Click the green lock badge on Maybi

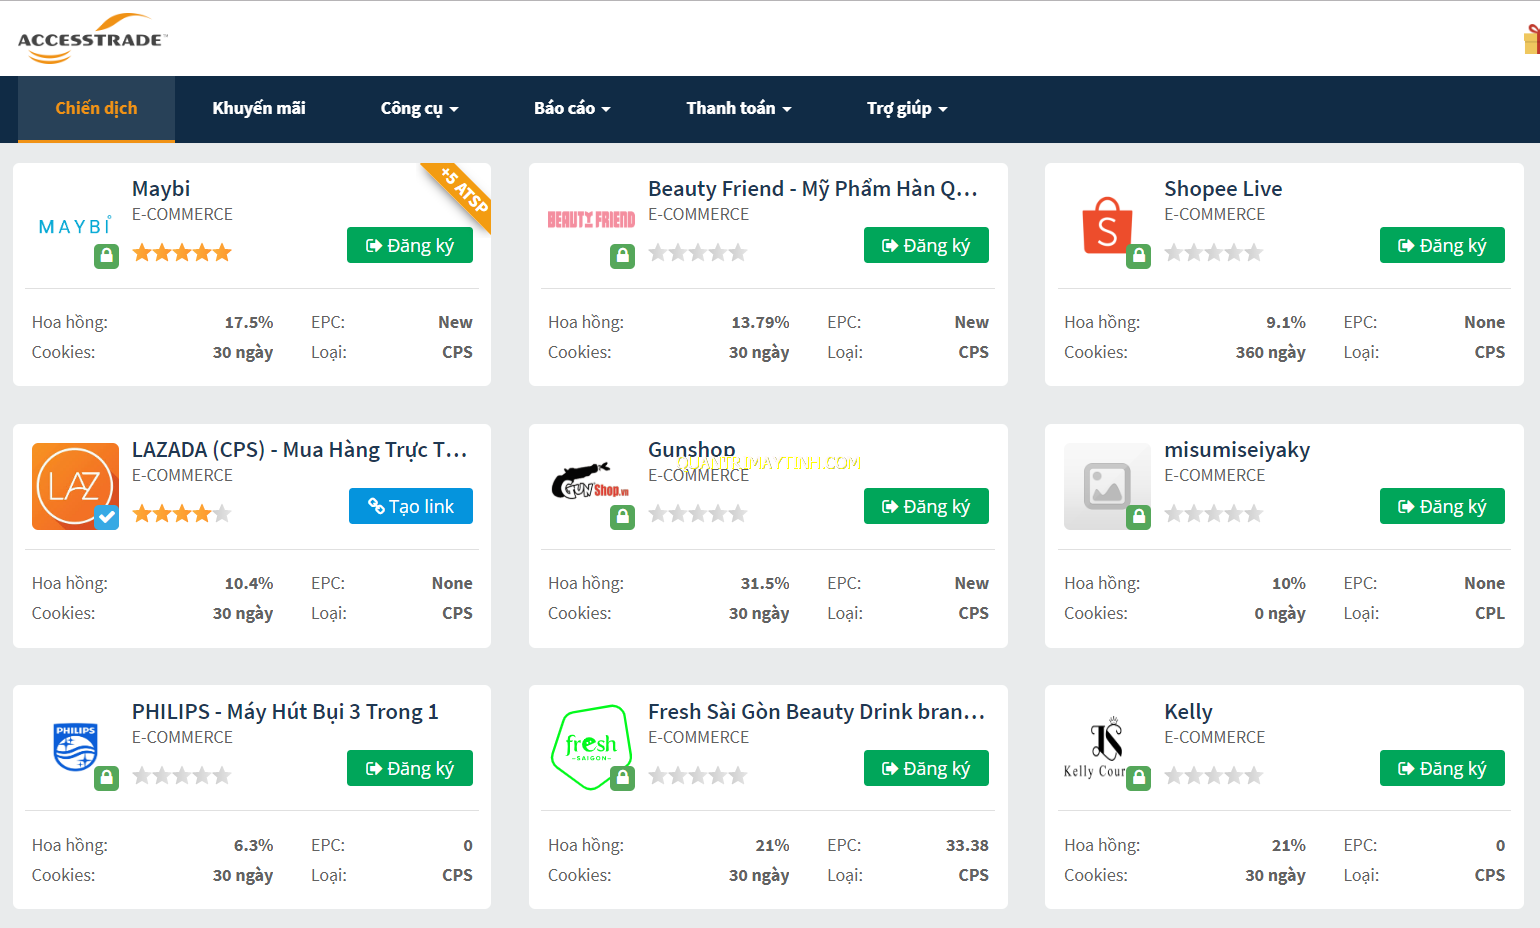click(106, 256)
